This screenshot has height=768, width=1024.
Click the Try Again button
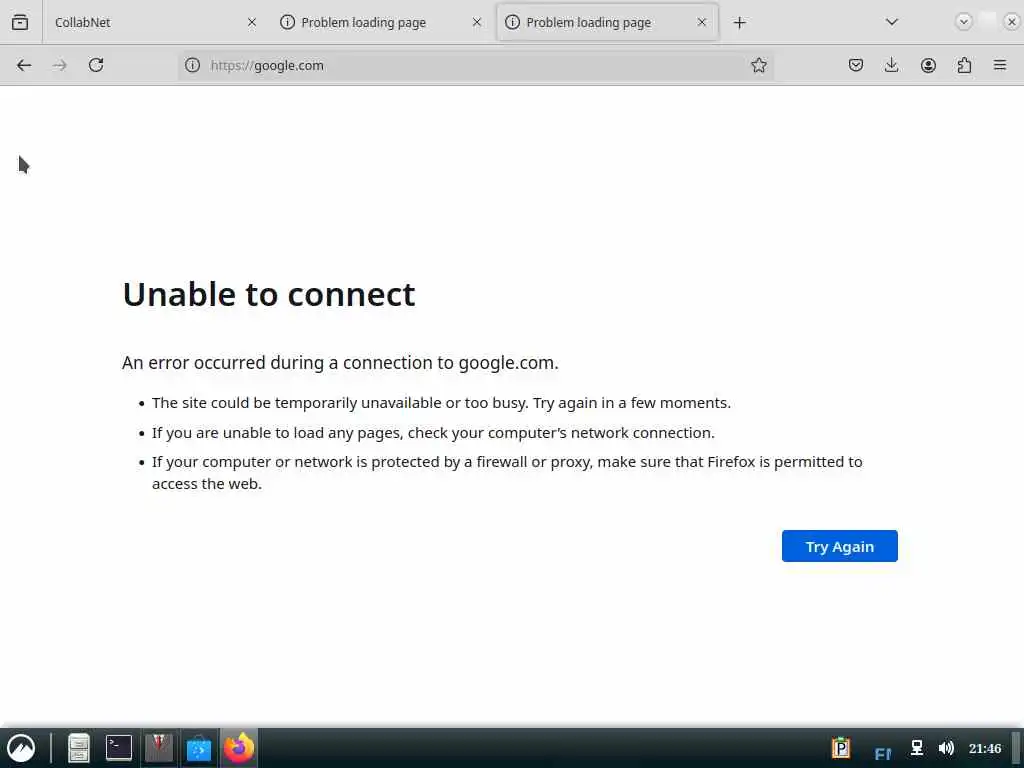pos(839,546)
